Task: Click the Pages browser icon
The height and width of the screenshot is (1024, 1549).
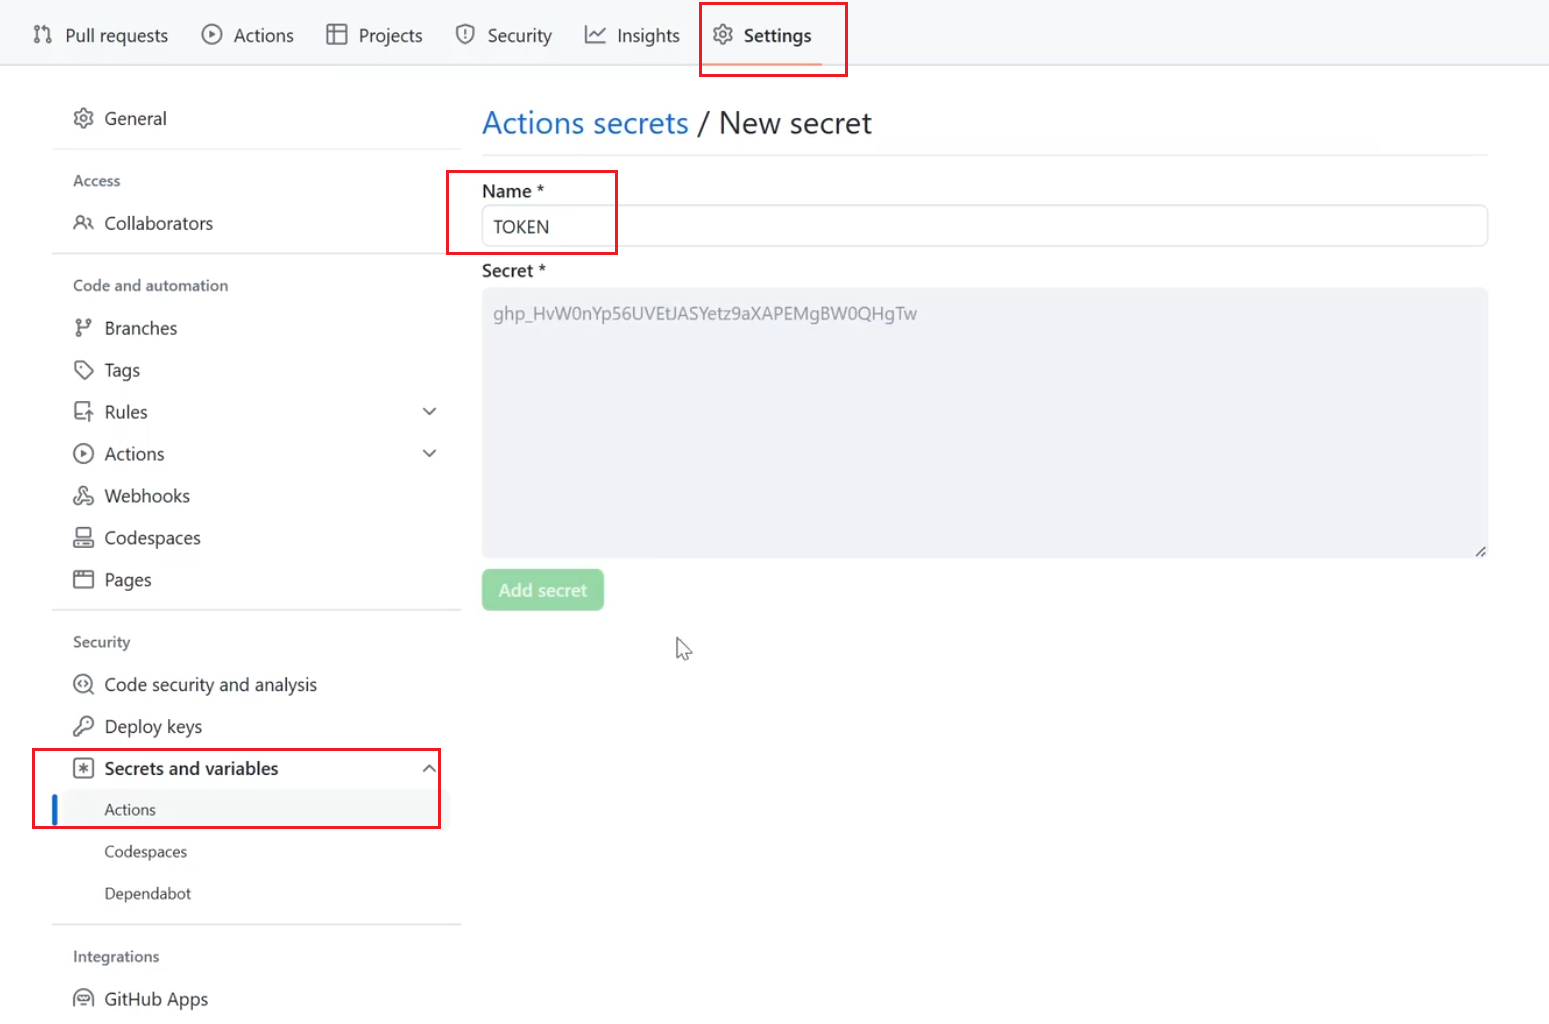Action: point(83,580)
